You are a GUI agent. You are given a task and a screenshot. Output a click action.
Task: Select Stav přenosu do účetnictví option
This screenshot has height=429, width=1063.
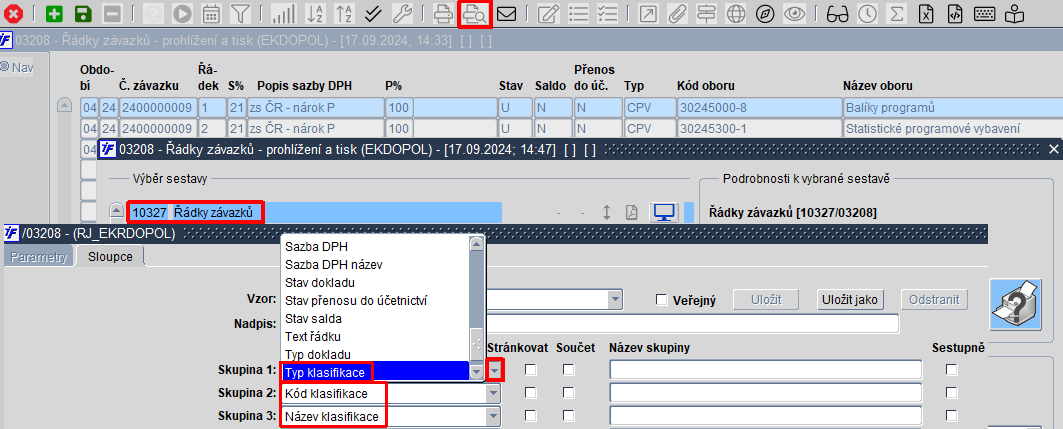pyautogui.click(x=375, y=300)
